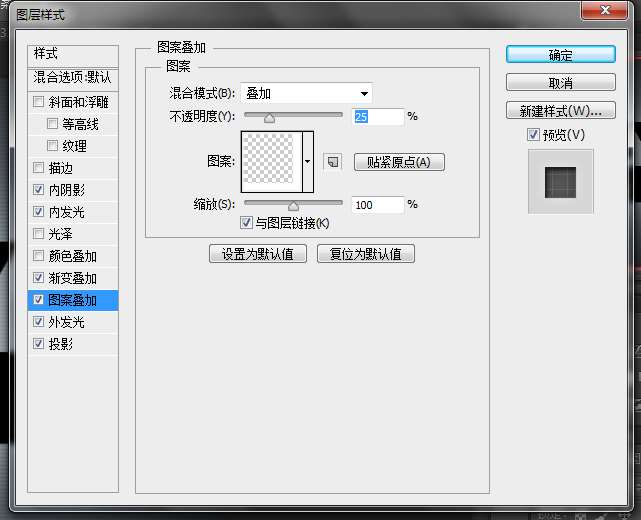Uncheck the 投影 checkbox
This screenshot has width=641, height=520.
coord(38,344)
